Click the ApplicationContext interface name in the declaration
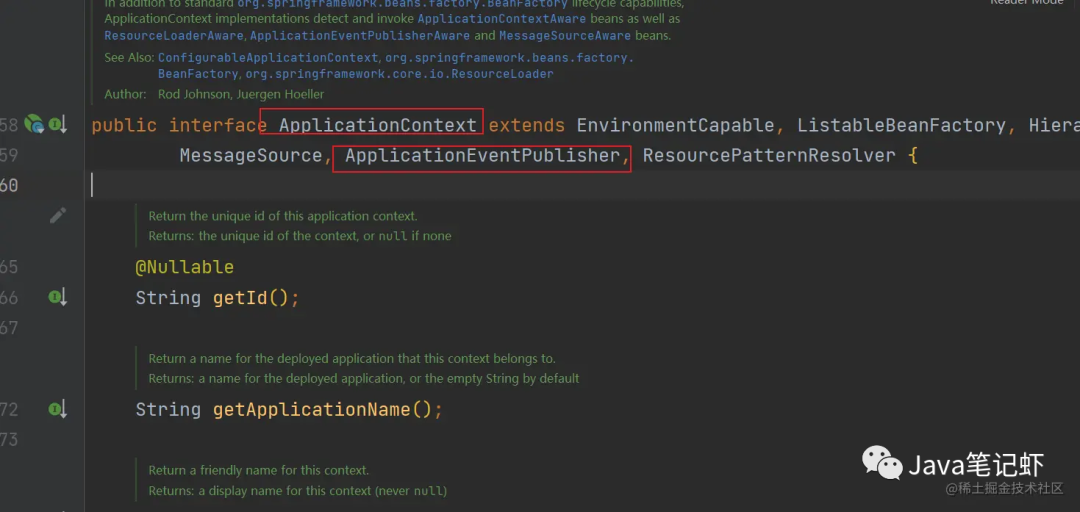1080x512 pixels. pos(377,125)
